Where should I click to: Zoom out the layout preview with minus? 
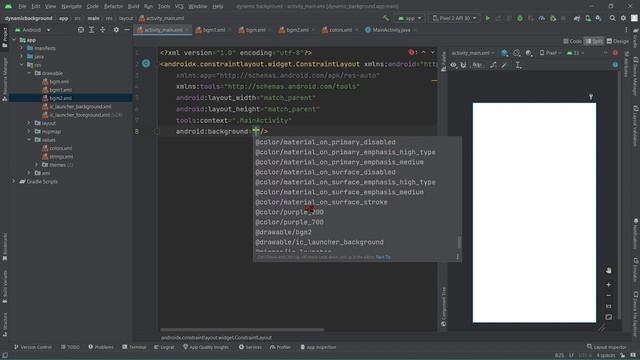coord(609,295)
